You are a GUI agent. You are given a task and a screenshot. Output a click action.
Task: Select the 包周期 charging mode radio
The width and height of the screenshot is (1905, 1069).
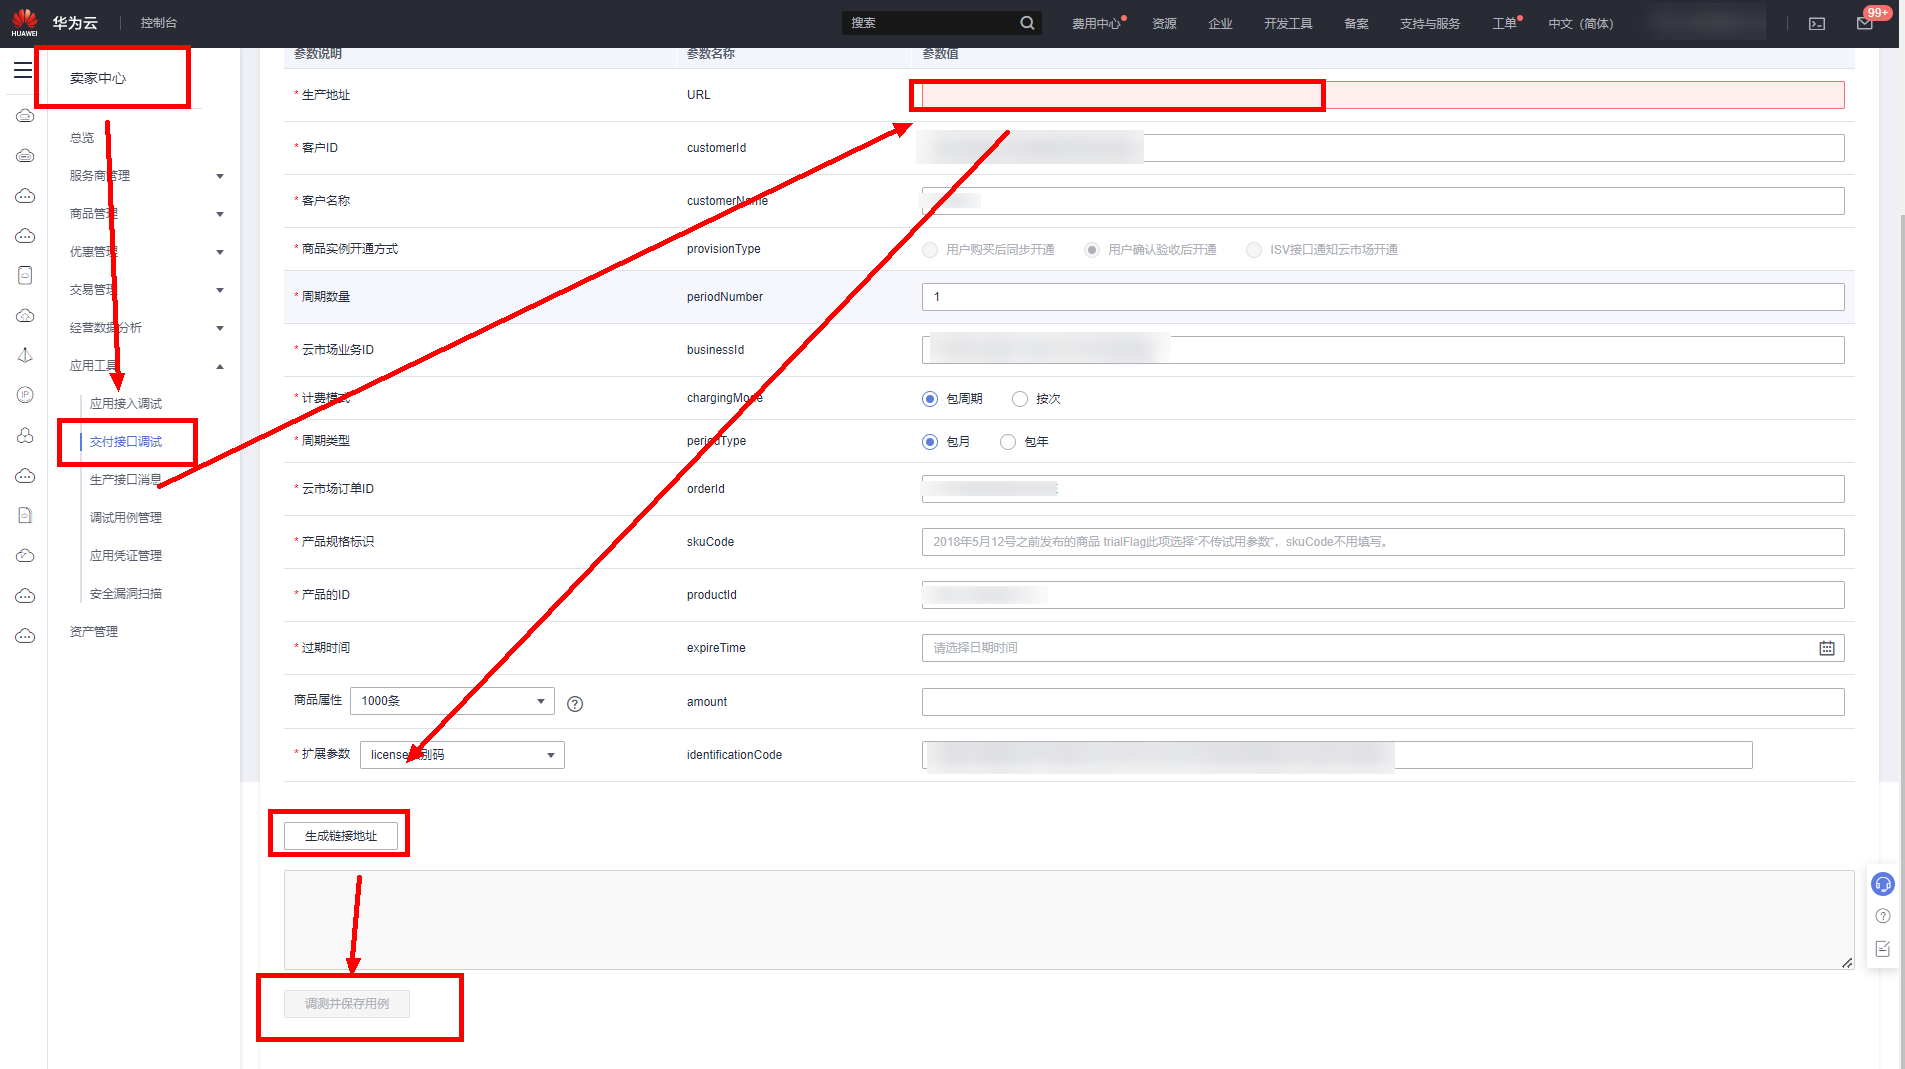pyautogui.click(x=930, y=399)
